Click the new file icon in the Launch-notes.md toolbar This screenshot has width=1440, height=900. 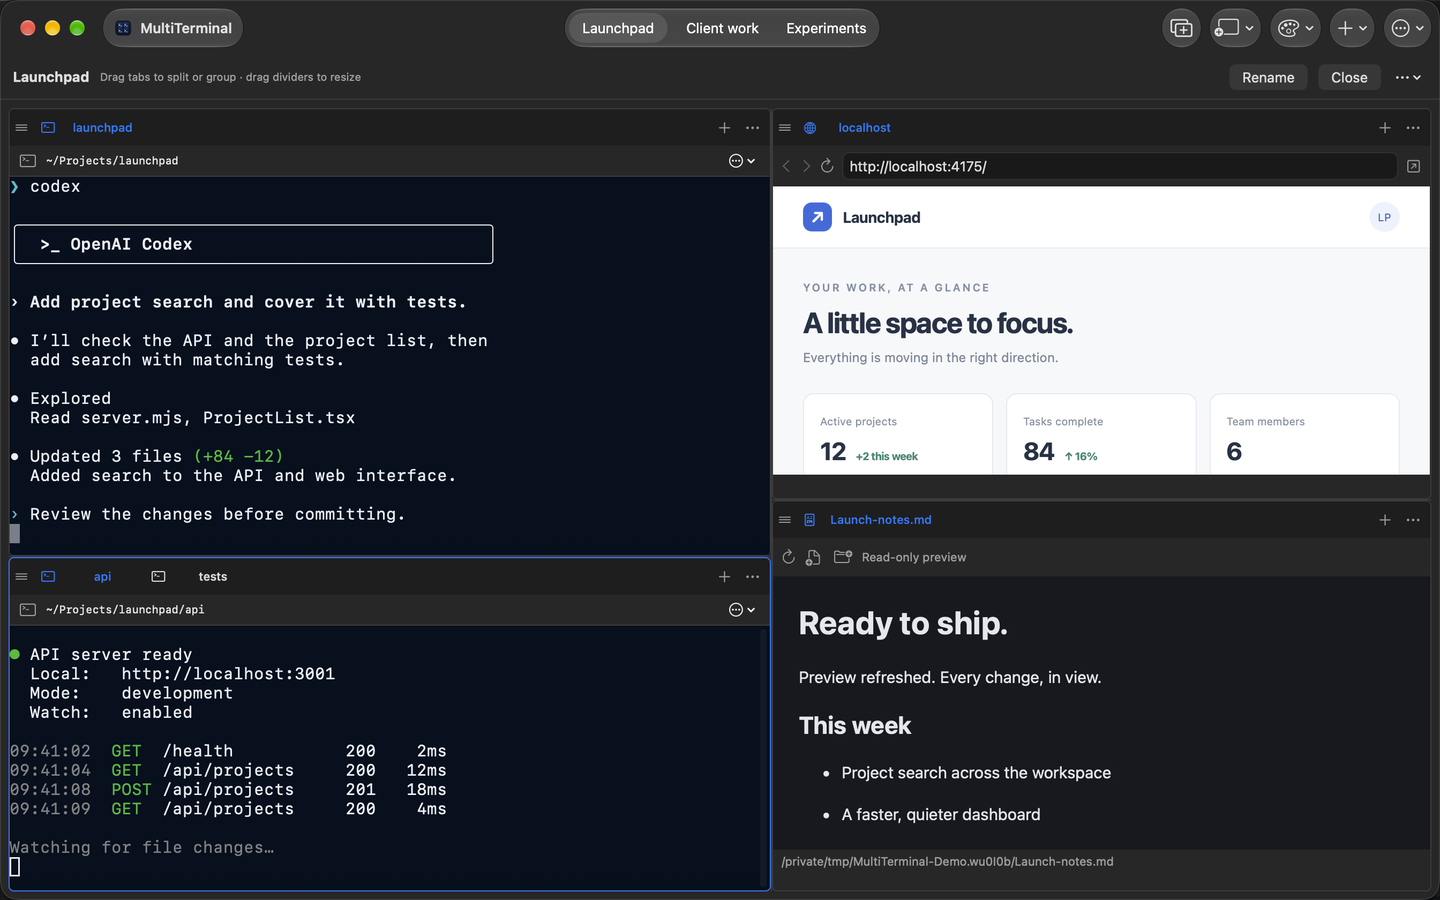[x=813, y=557]
